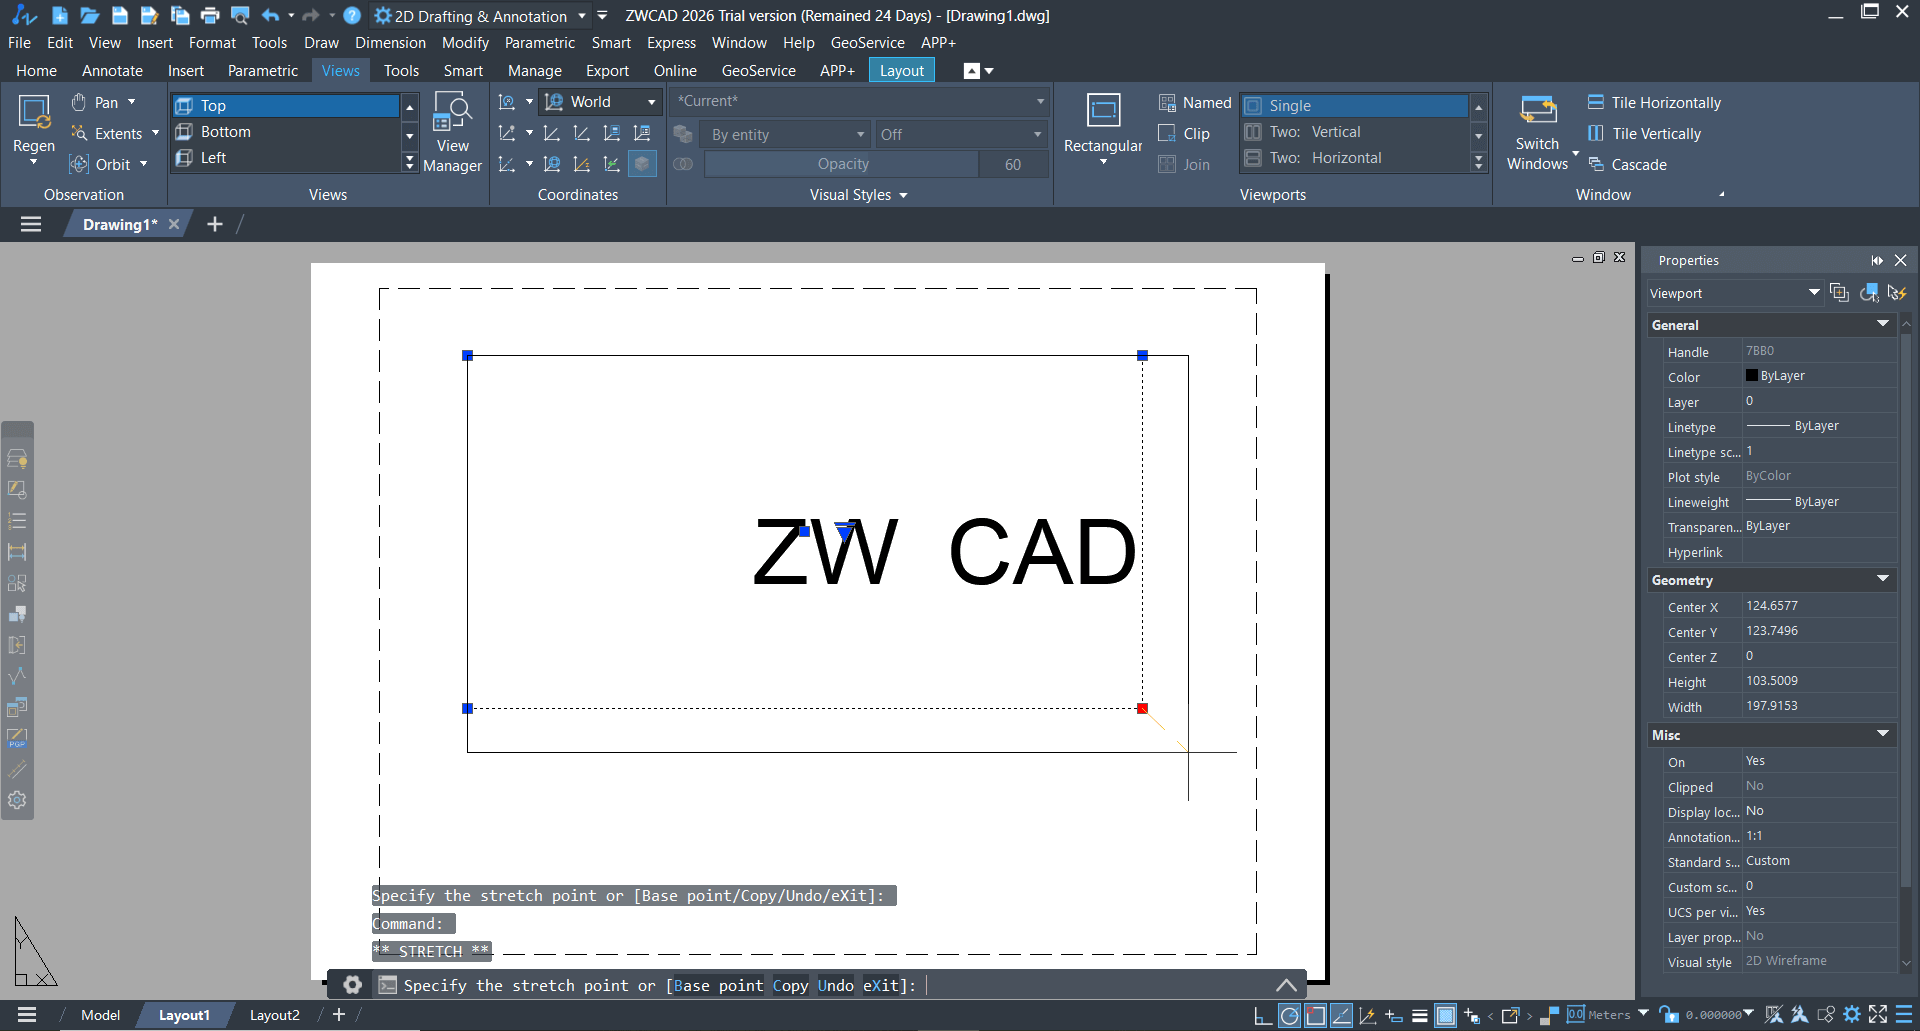Click the Save As icon
1920x1031 pixels.
pos(150,15)
